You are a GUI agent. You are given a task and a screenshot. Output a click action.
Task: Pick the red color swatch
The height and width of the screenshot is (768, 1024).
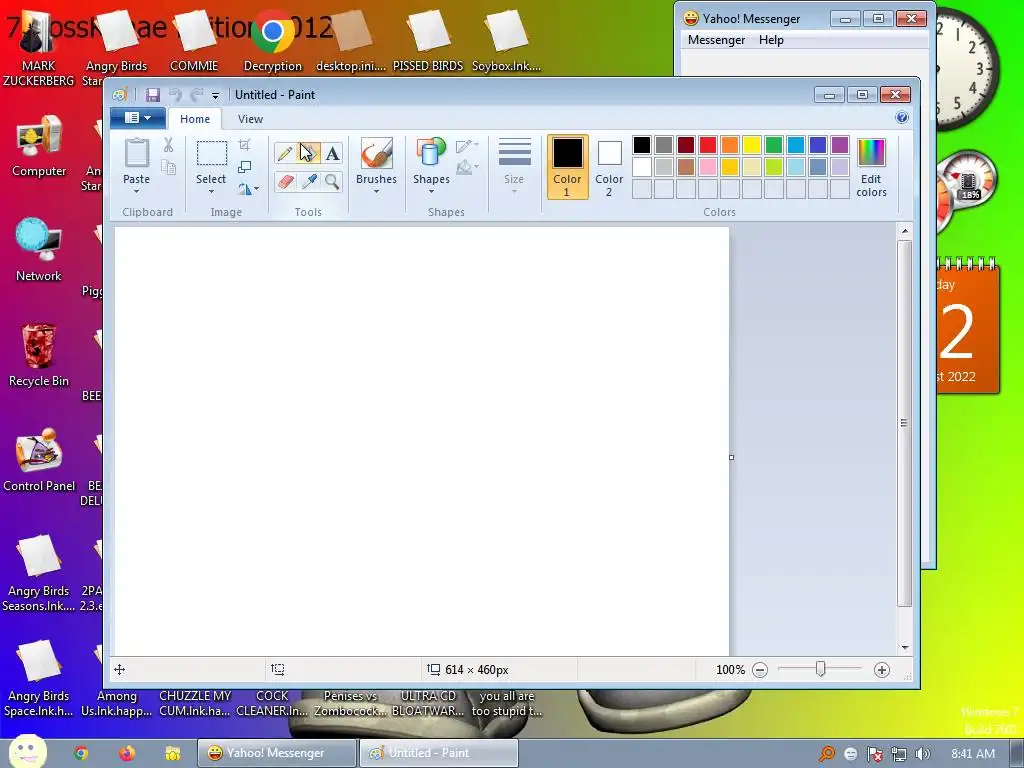[708, 145]
